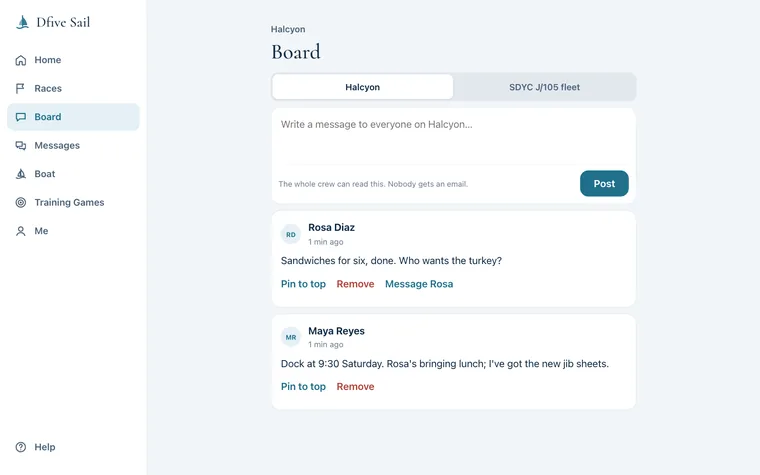The height and width of the screenshot is (475, 760).
Task: Click the Post button
Action: [x=604, y=184]
